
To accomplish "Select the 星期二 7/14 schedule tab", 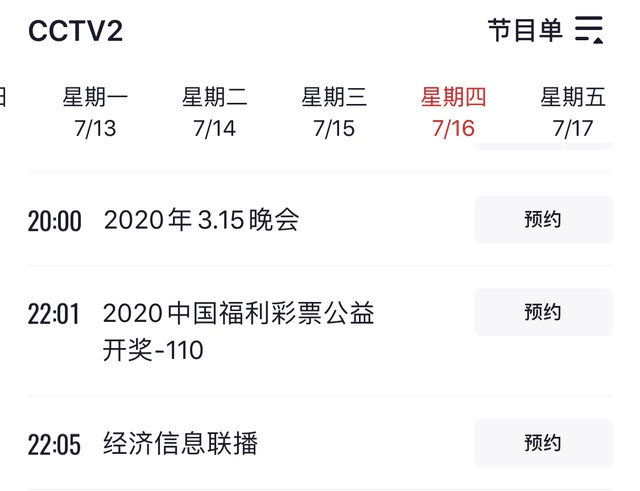I will tap(215, 112).
